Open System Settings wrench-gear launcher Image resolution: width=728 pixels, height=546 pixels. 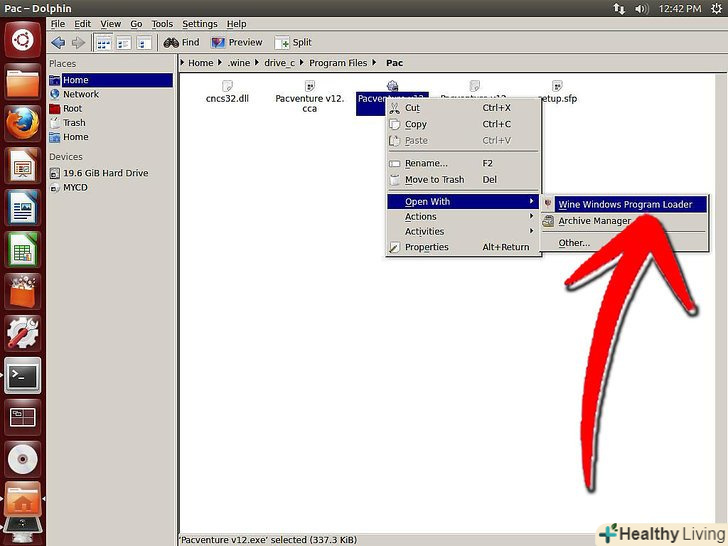coord(22,333)
